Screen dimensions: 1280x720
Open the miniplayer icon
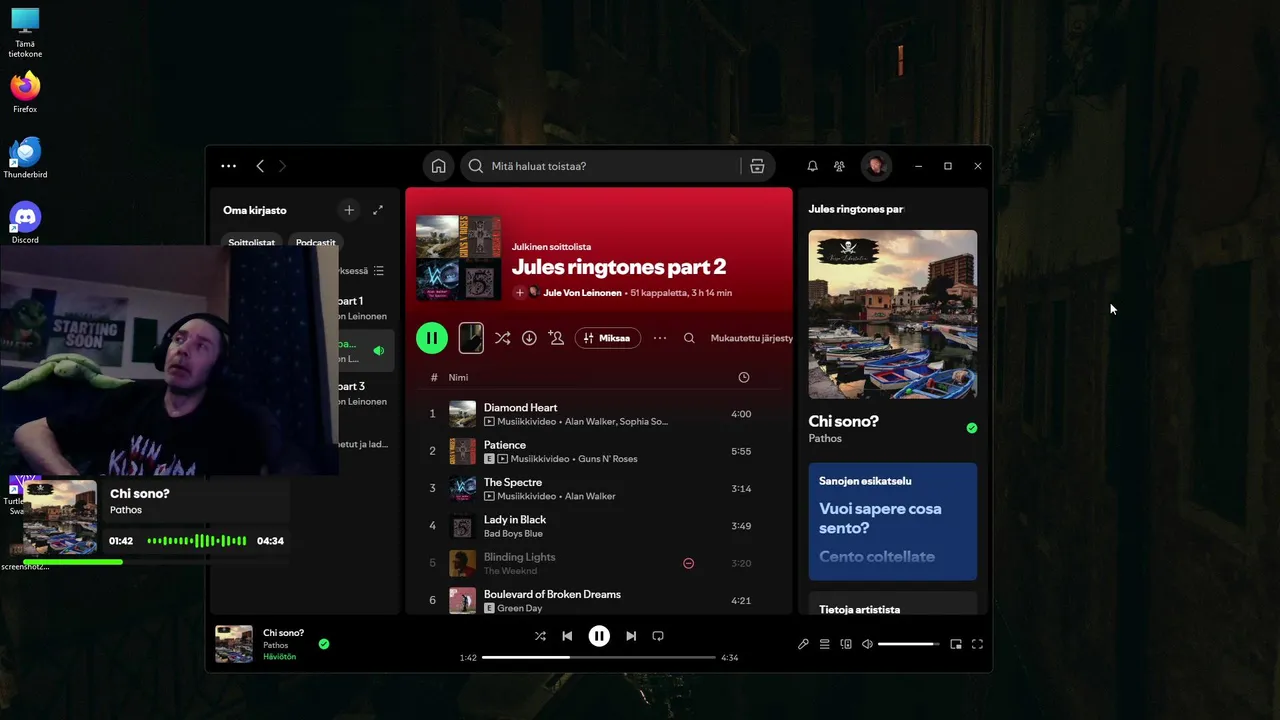click(956, 644)
